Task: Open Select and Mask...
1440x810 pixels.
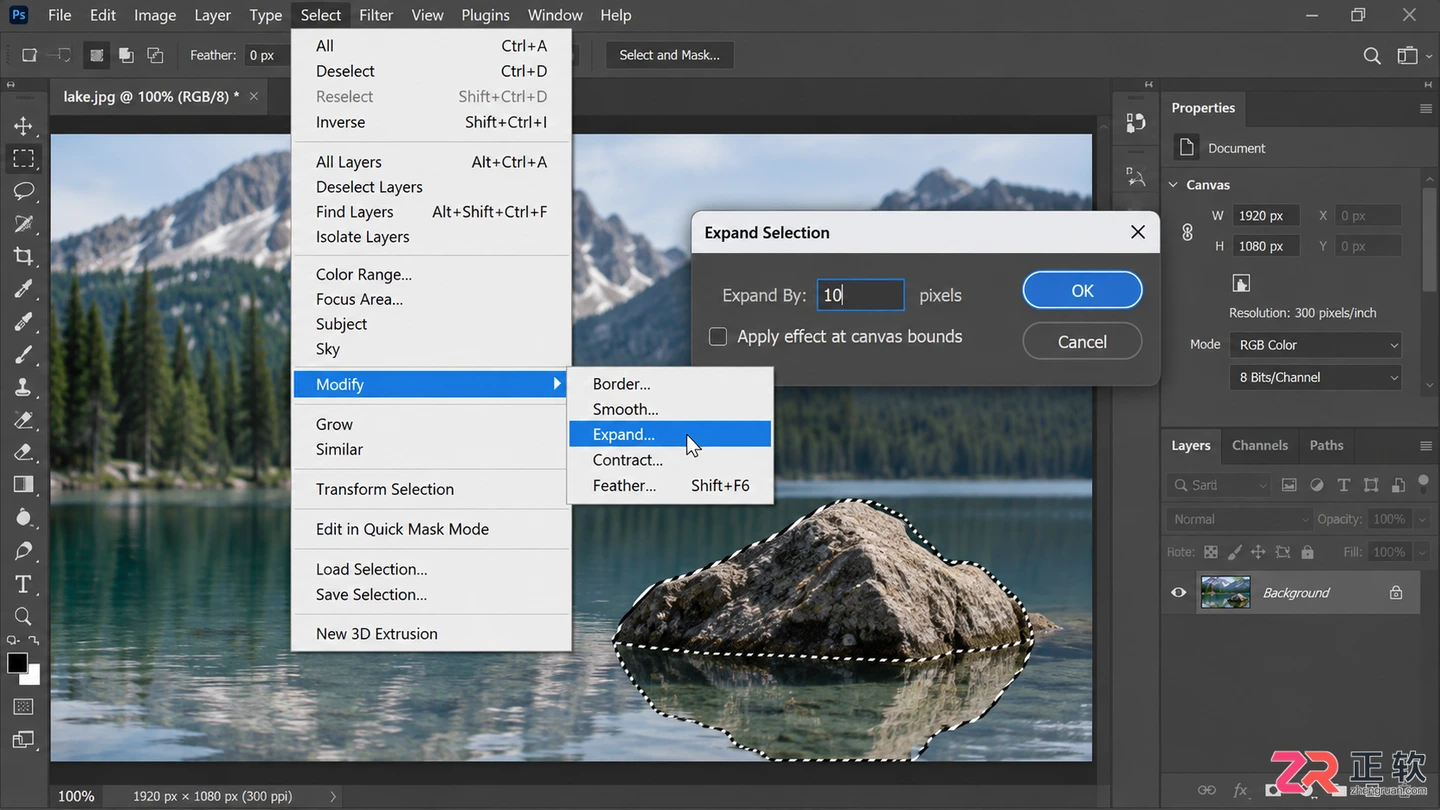Action: (x=670, y=55)
